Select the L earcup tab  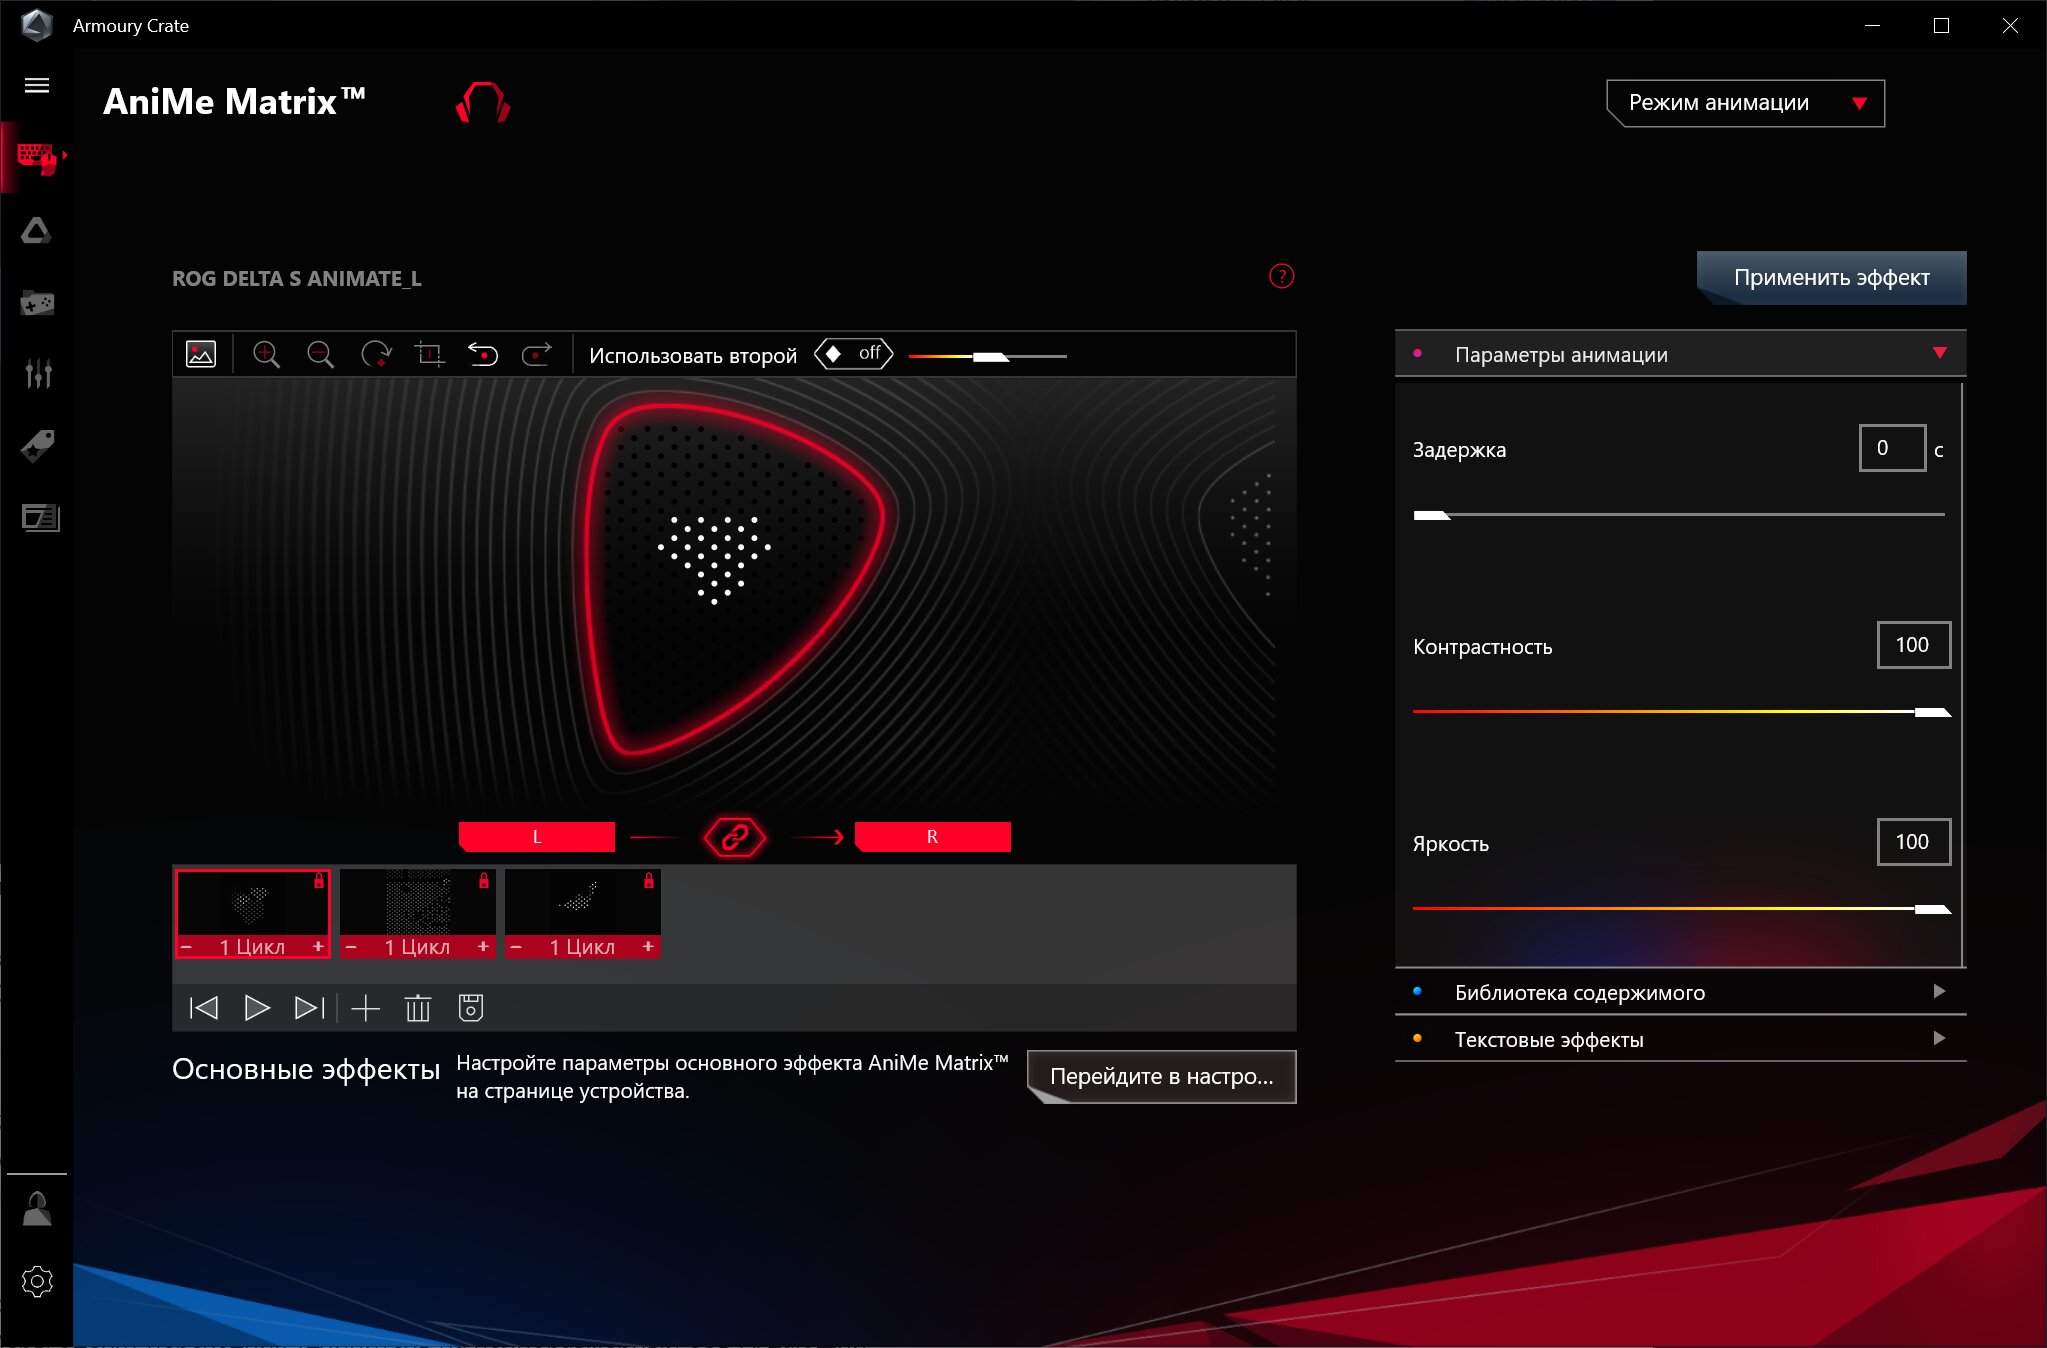537,837
